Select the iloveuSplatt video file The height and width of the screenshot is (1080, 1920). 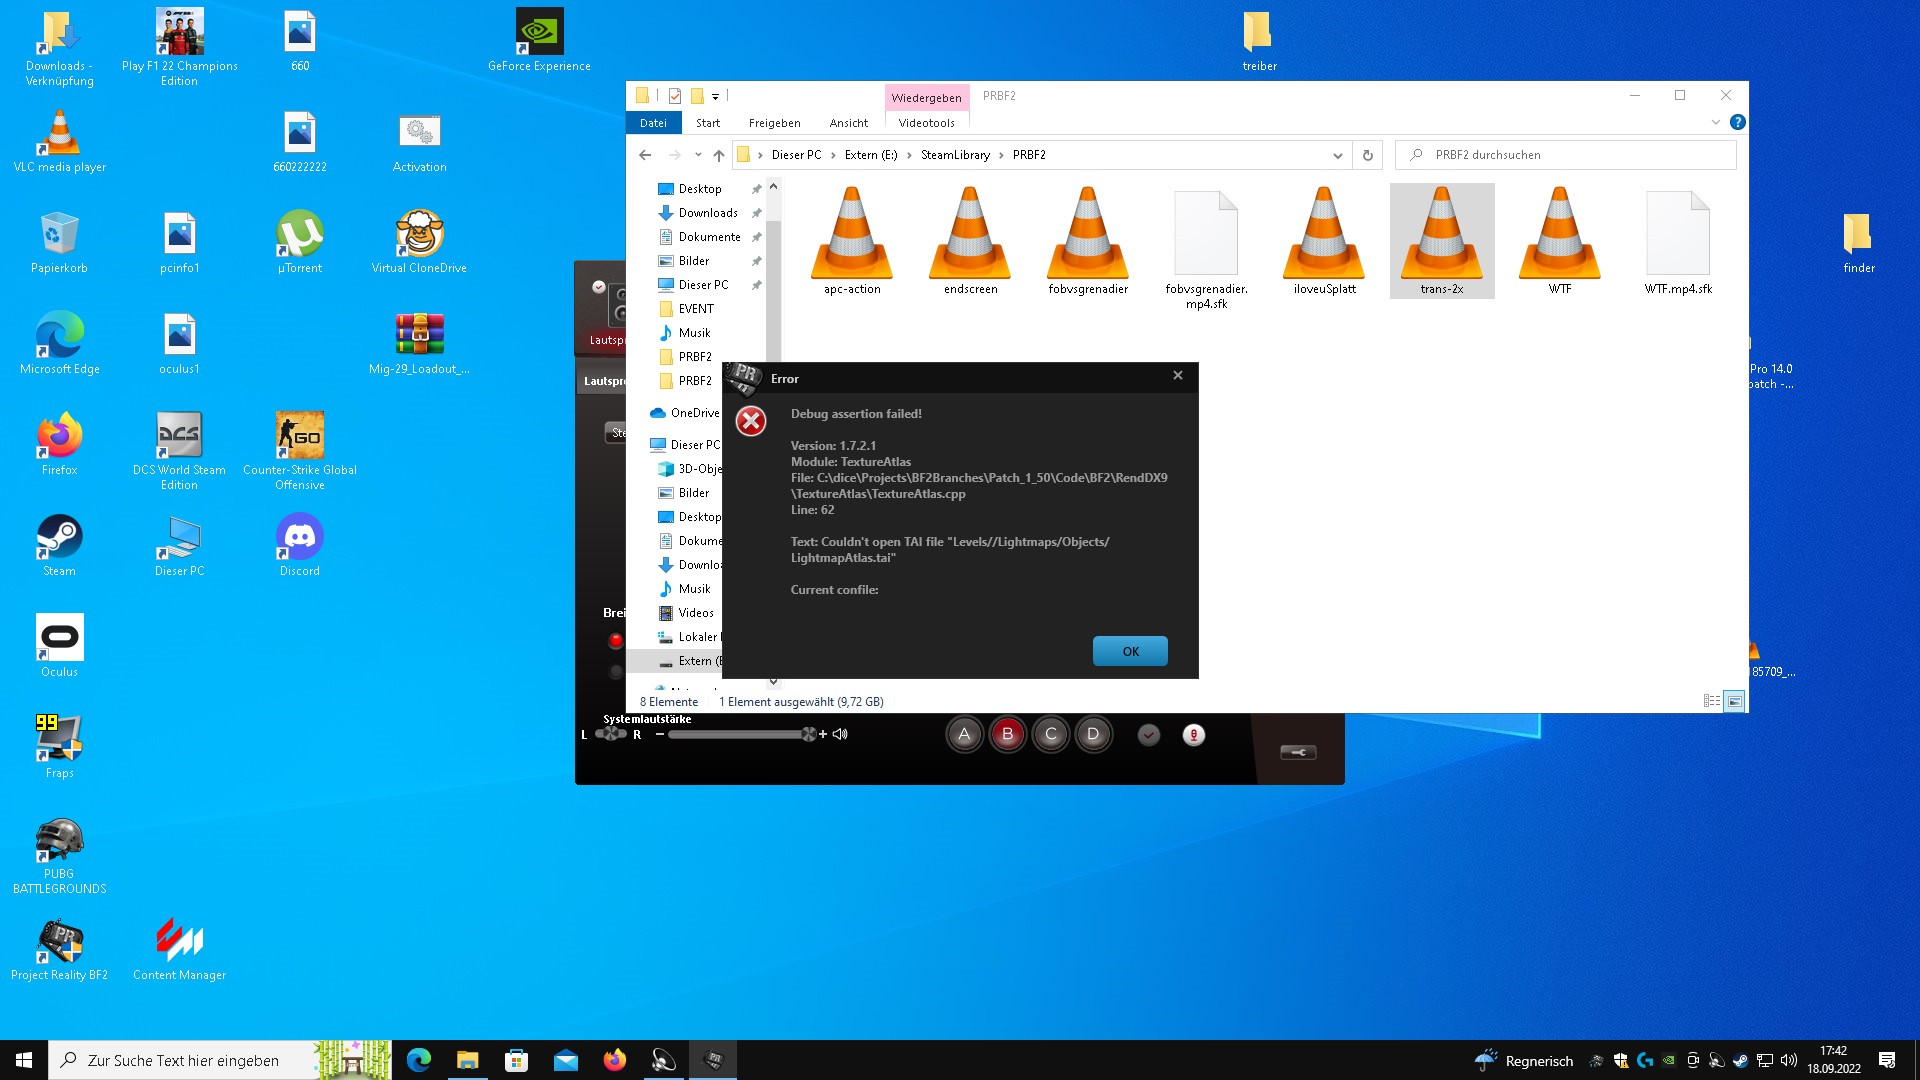1324,240
